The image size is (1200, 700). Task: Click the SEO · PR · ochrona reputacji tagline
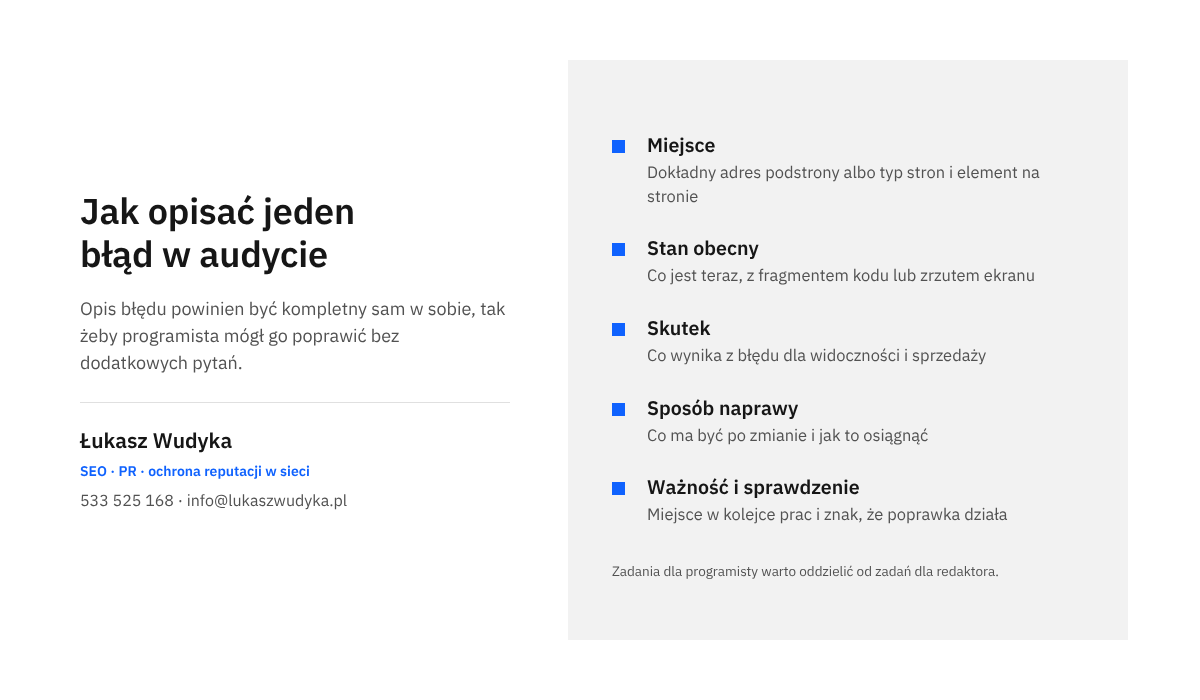pyautogui.click(x=195, y=471)
